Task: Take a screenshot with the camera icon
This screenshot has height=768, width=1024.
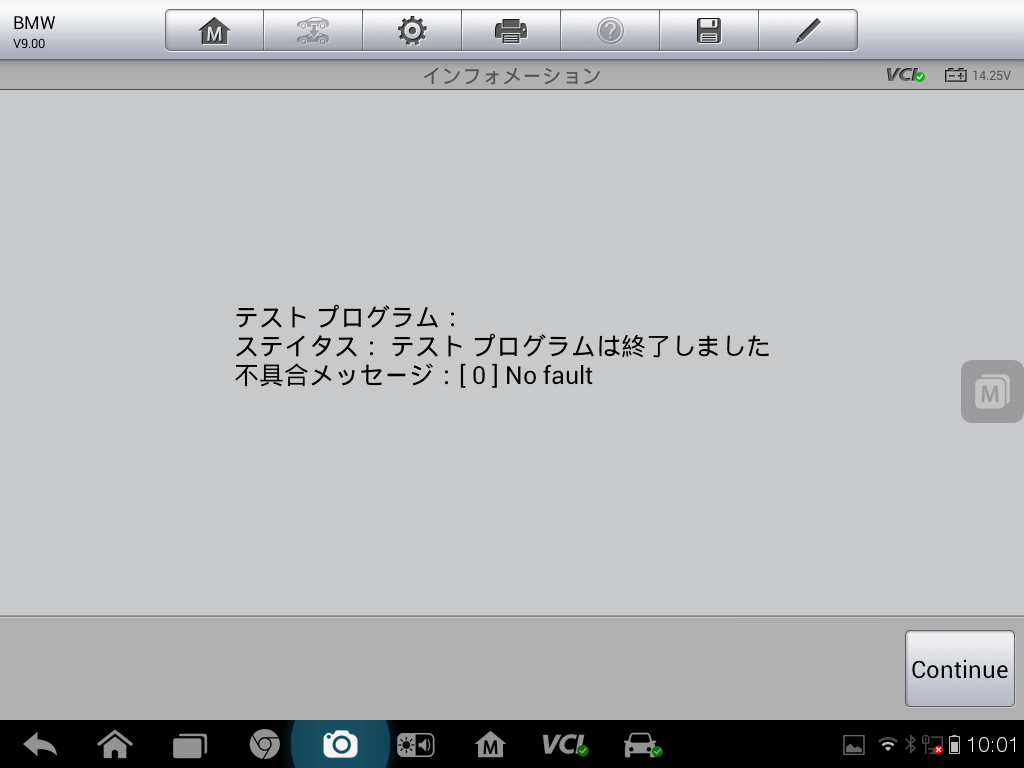Action: [x=340, y=744]
